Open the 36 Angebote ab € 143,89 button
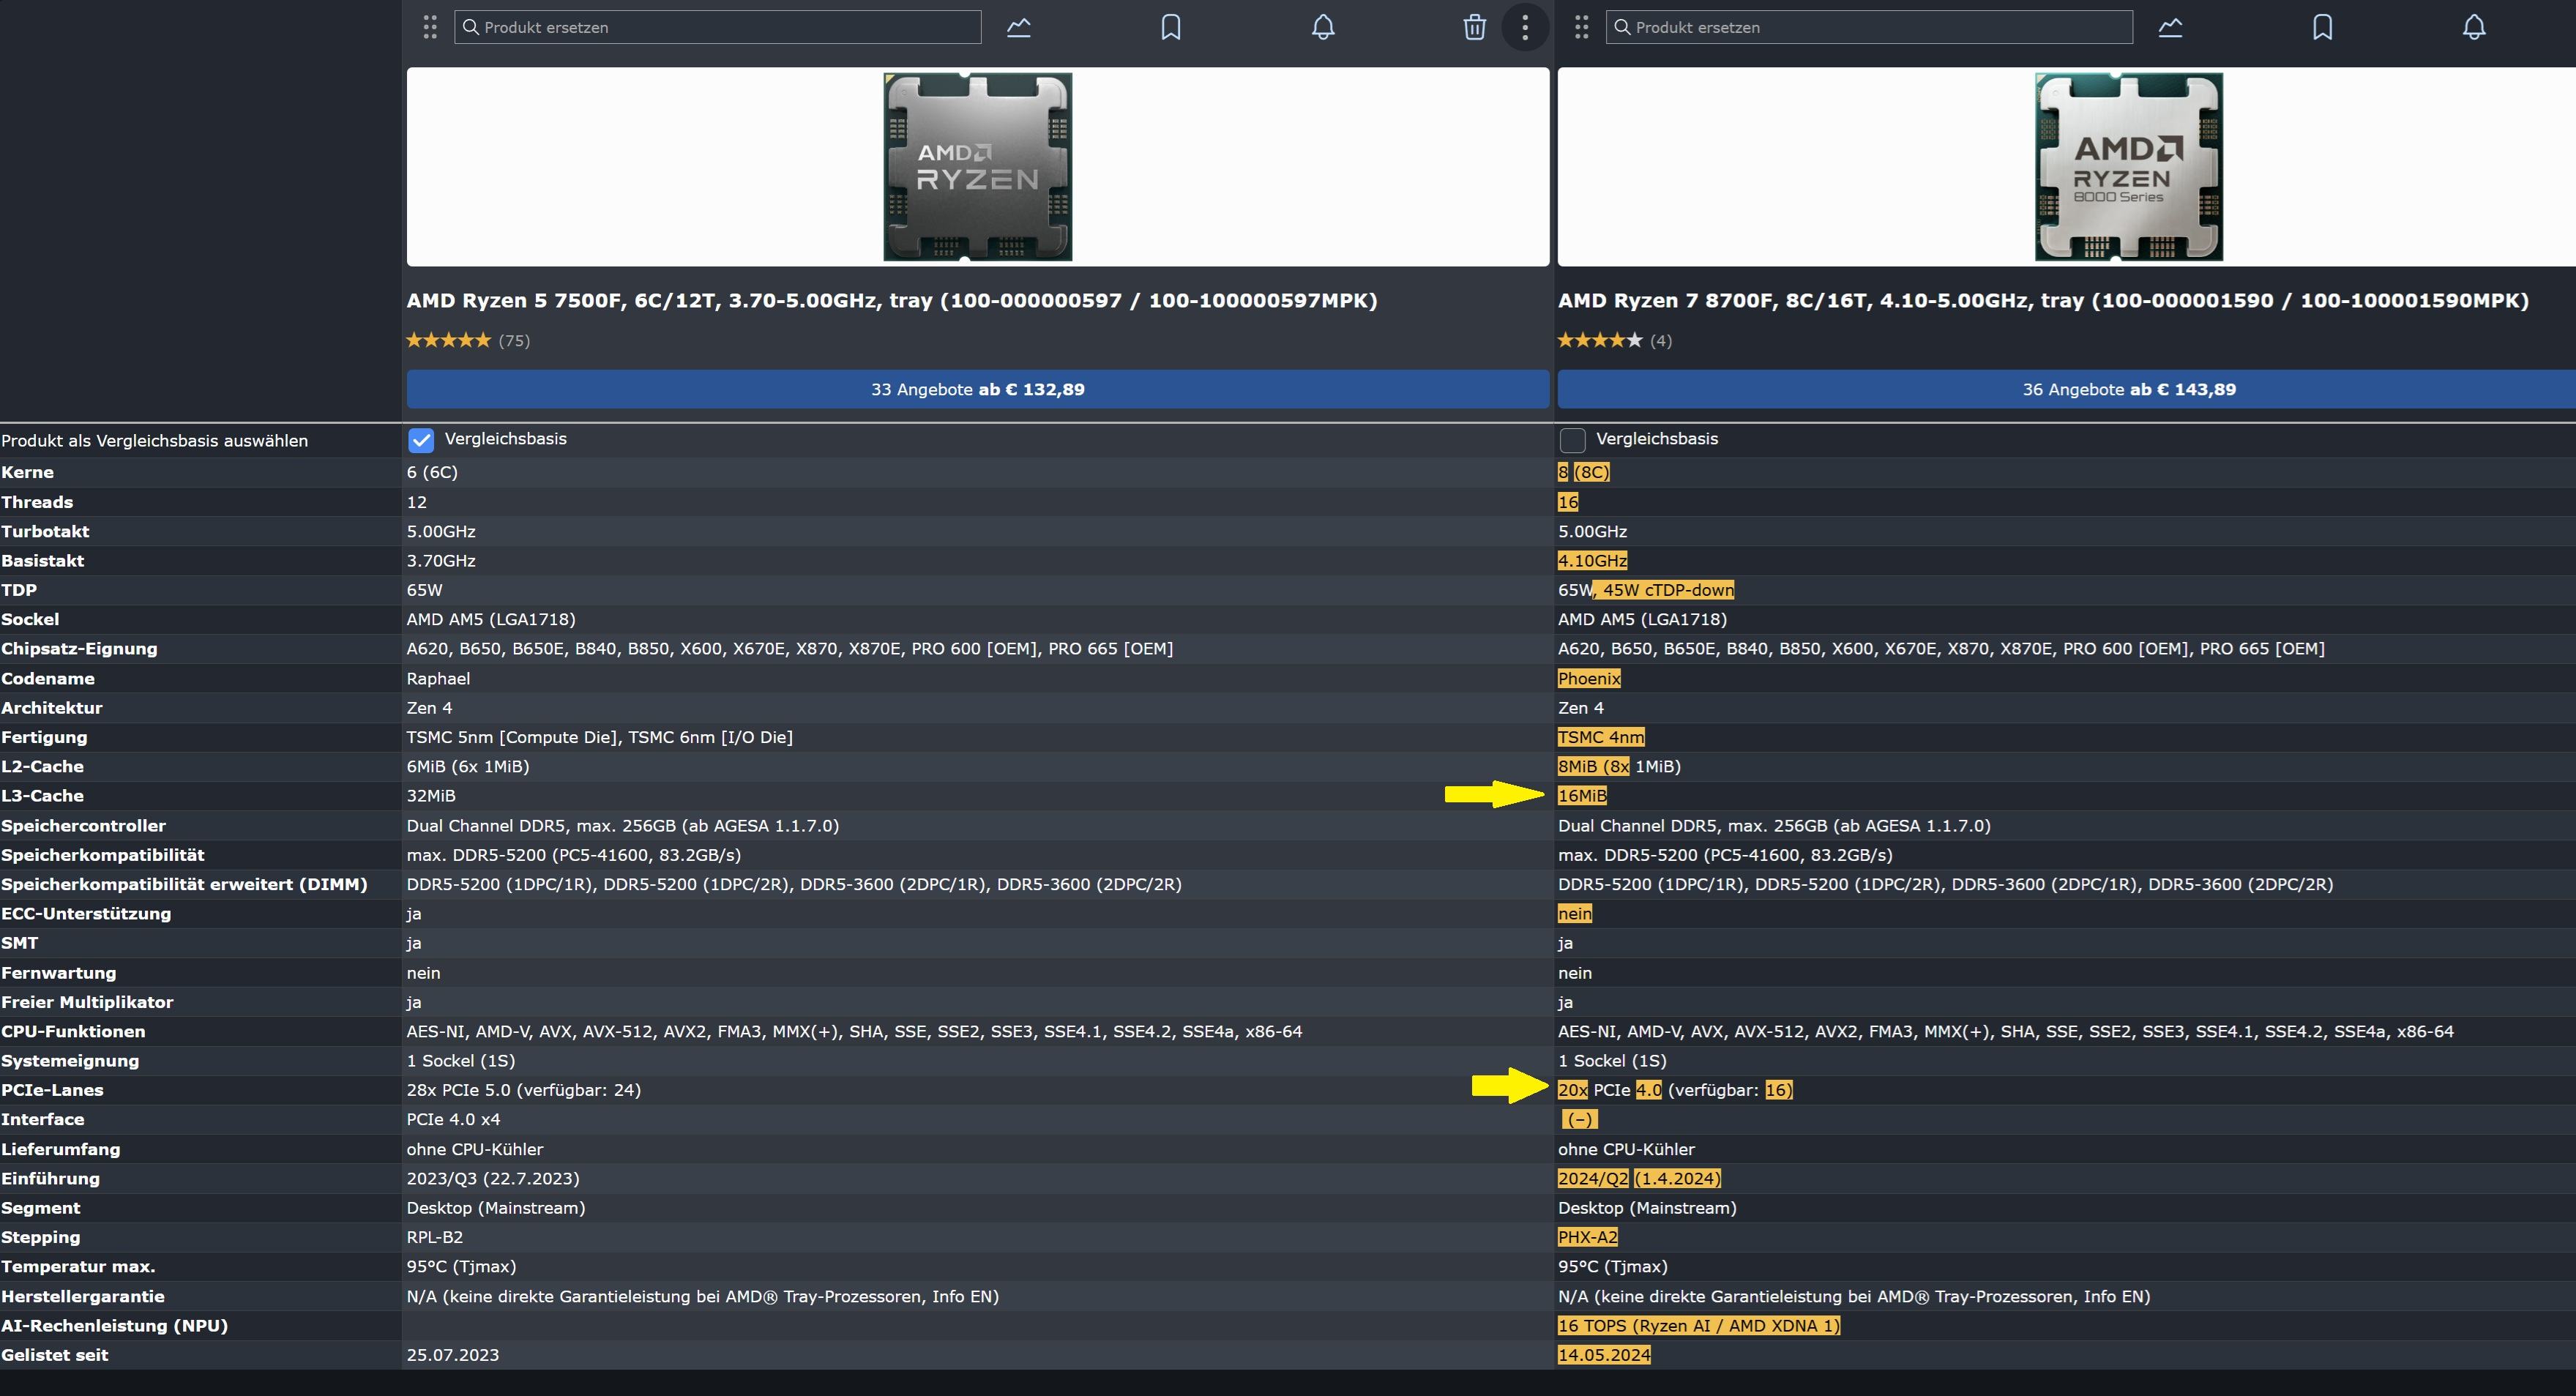The height and width of the screenshot is (1396, 2576). tap(2128, 389)
